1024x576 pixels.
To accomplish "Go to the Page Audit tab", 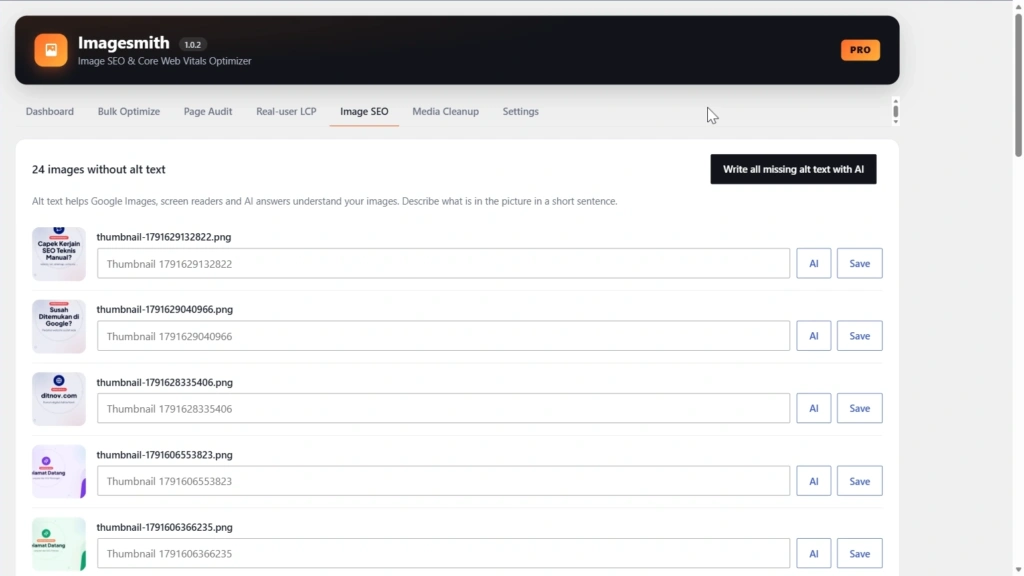I will pos(208,111).
